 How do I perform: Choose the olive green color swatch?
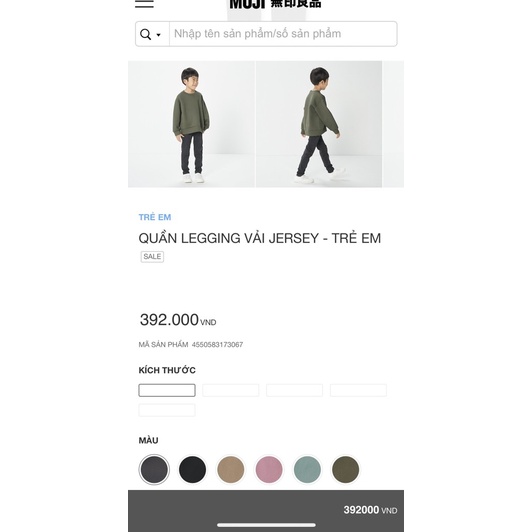345,470
